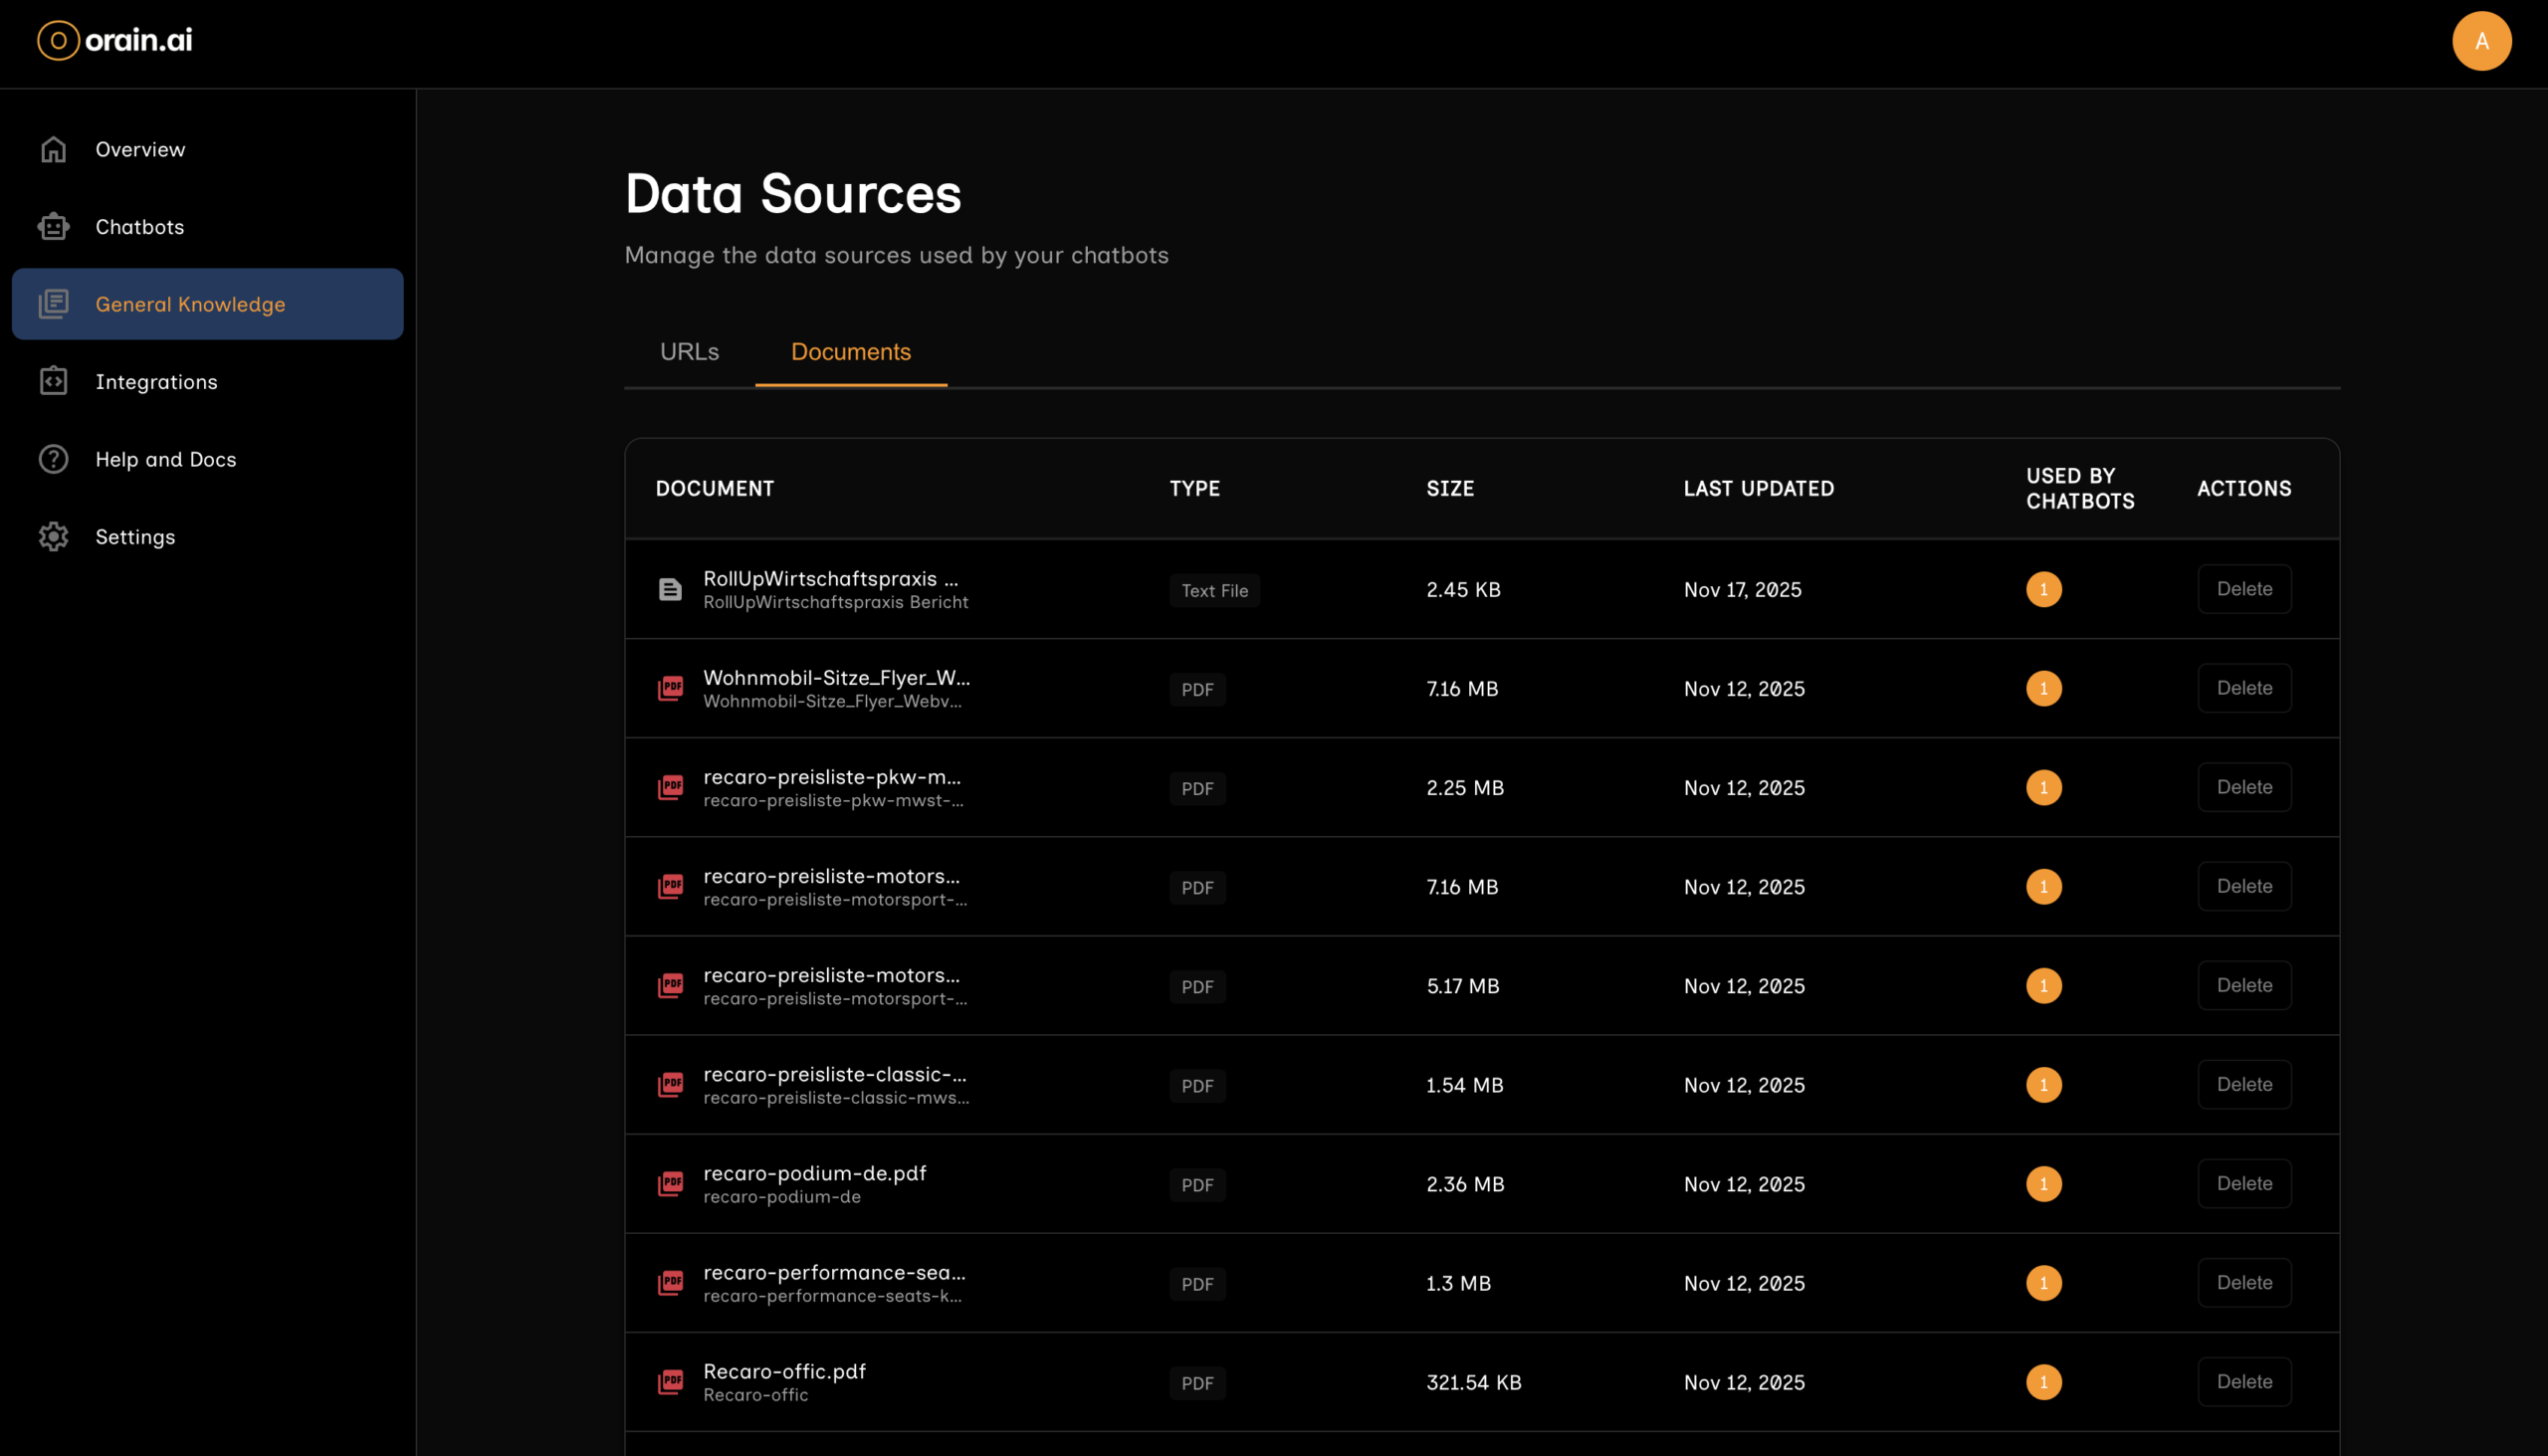Click chatbot count badge for Wohnmobil-Sitze flyer
The height and width of the screenshot is (1456, 2548).
2043,688
